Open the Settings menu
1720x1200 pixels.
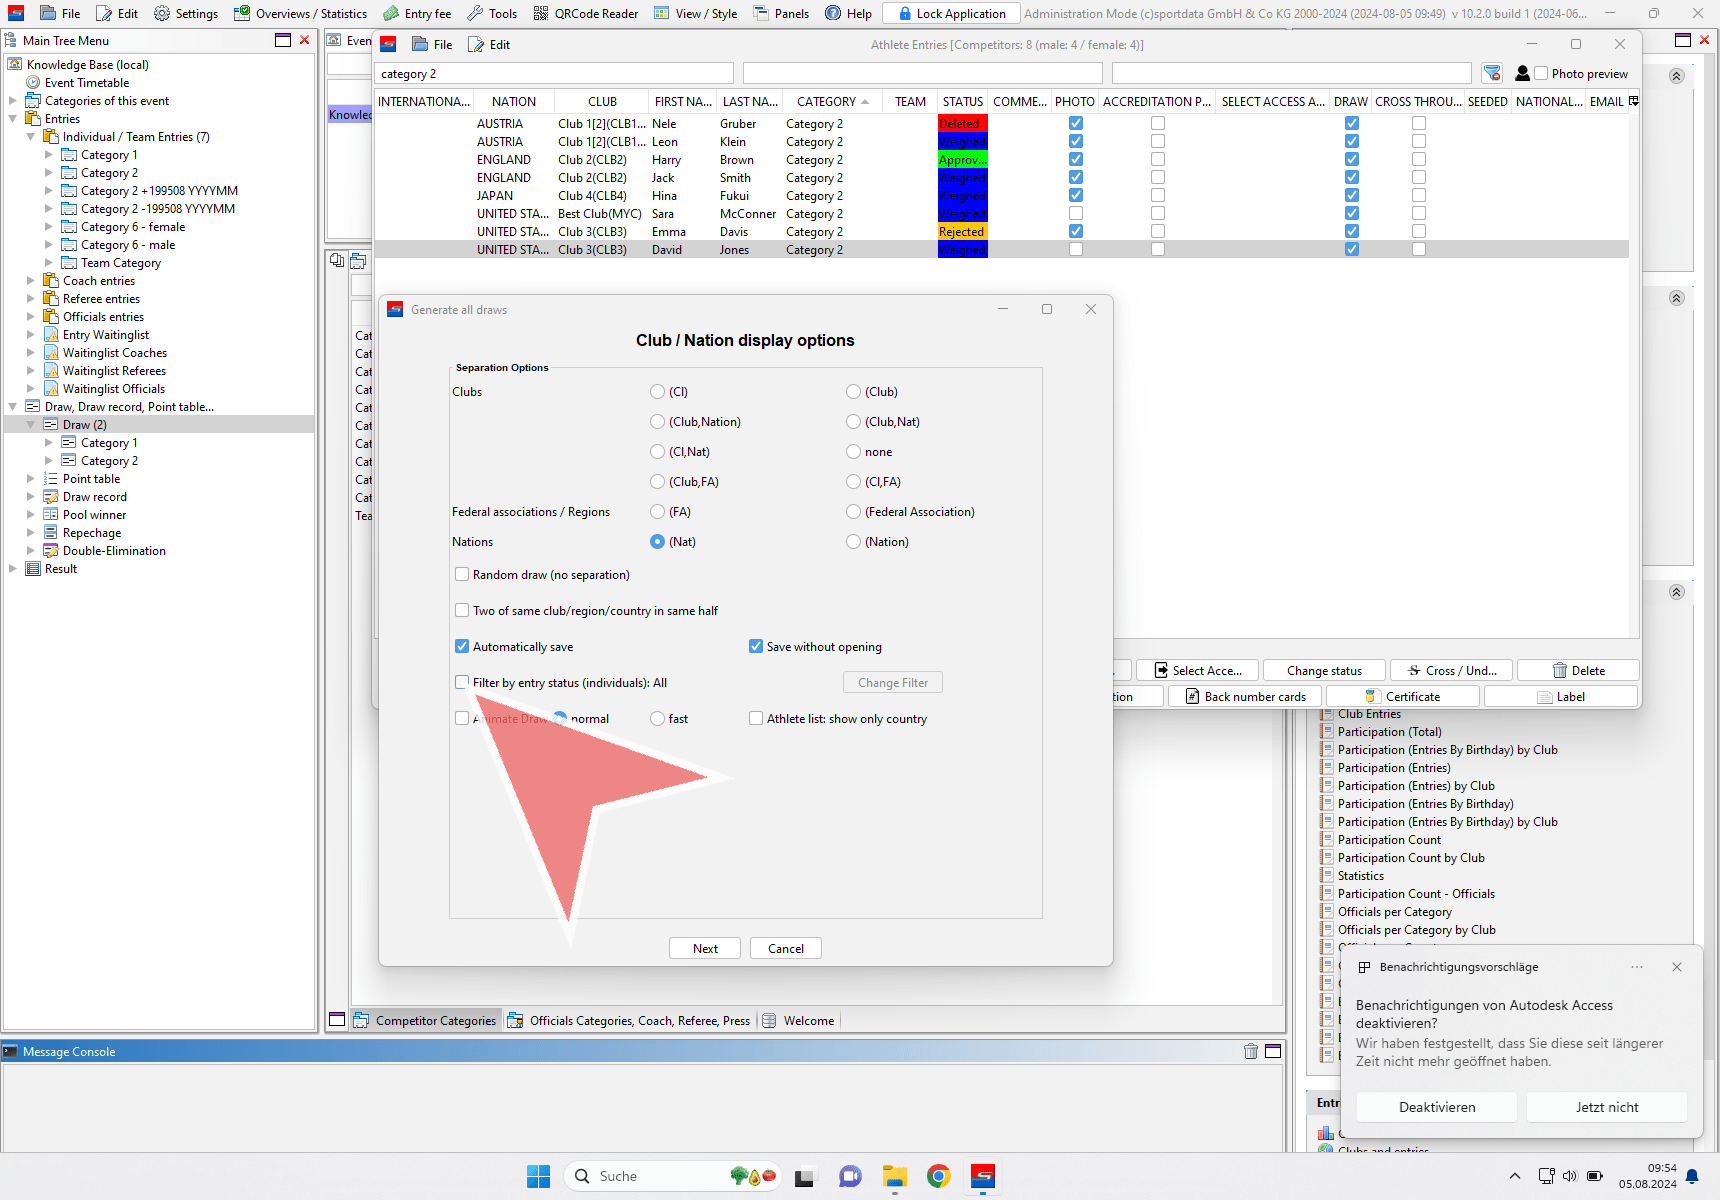point(186,13)
